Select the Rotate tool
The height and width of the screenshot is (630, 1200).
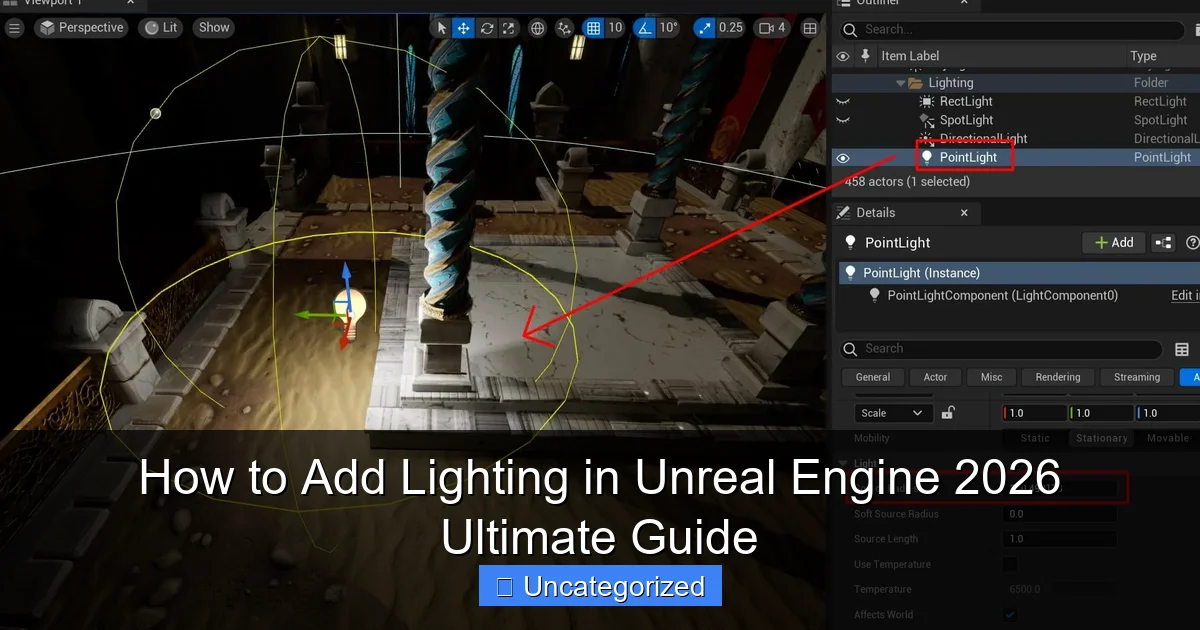coord(486,28)
